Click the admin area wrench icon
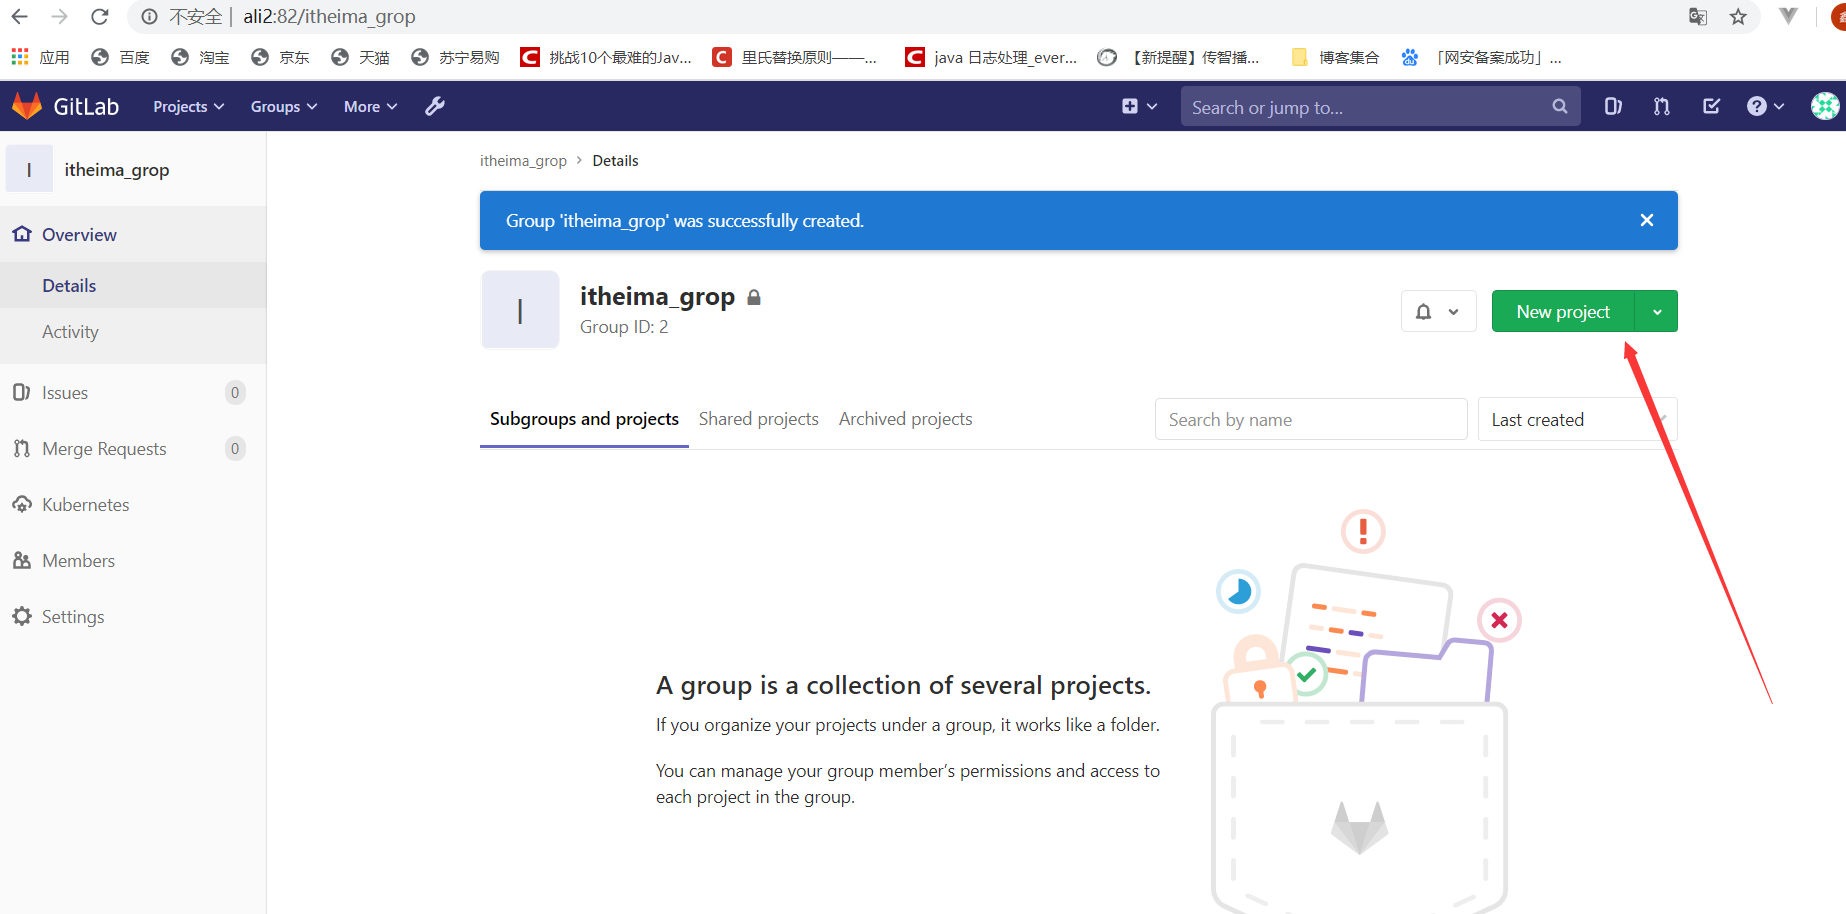 (435, 106)
